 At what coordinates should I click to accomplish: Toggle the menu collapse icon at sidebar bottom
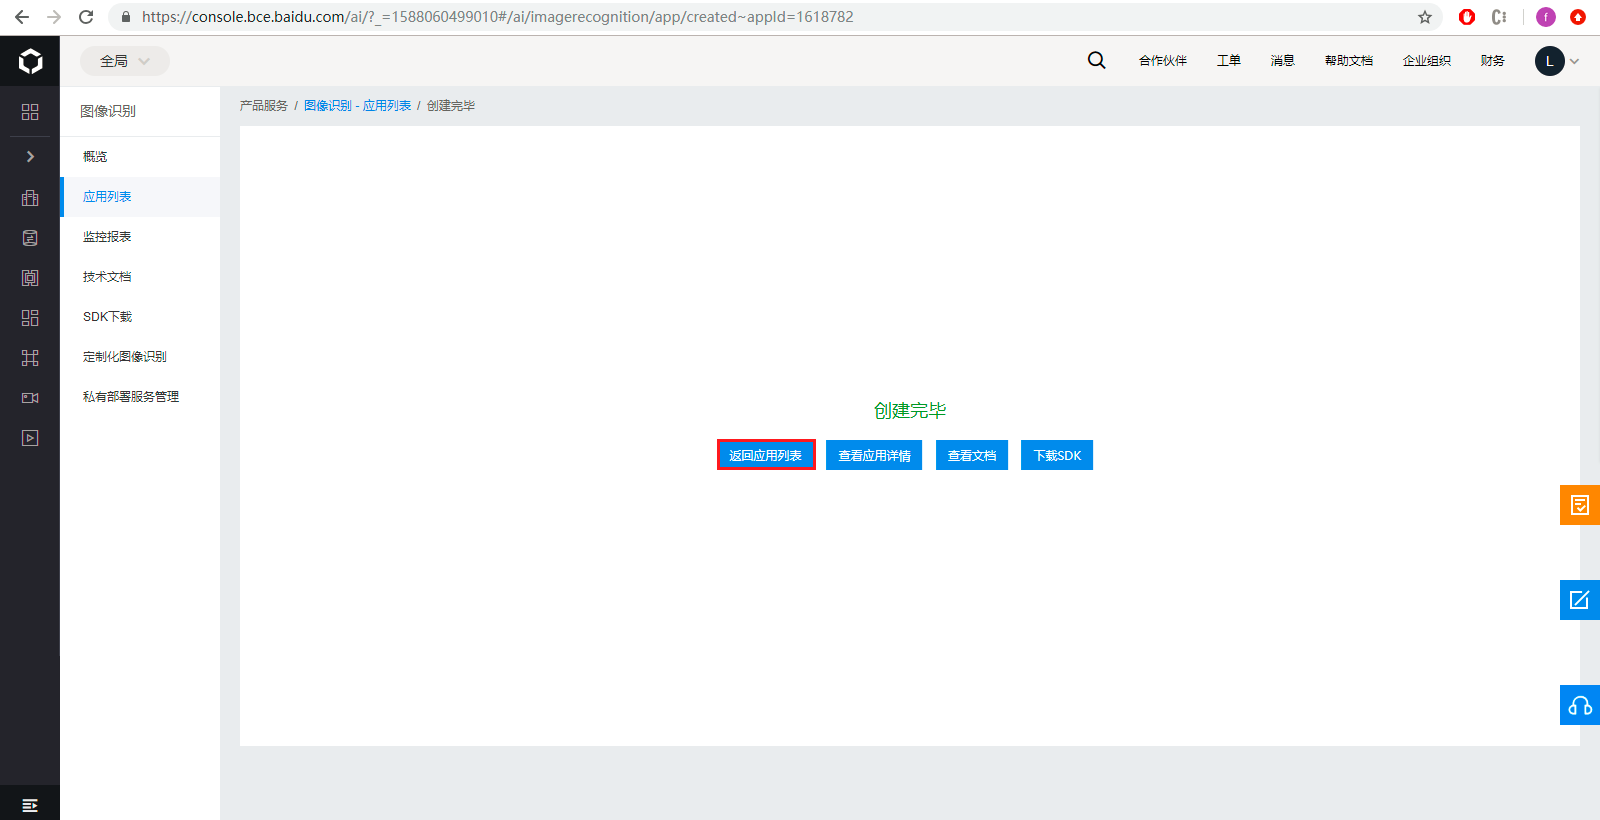click(30, 805)
